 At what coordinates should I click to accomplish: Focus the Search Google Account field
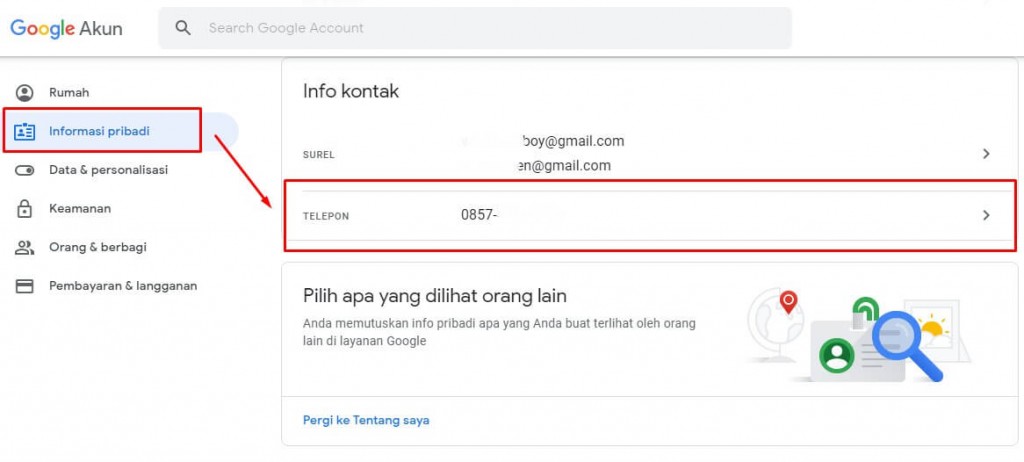(475, 28)
